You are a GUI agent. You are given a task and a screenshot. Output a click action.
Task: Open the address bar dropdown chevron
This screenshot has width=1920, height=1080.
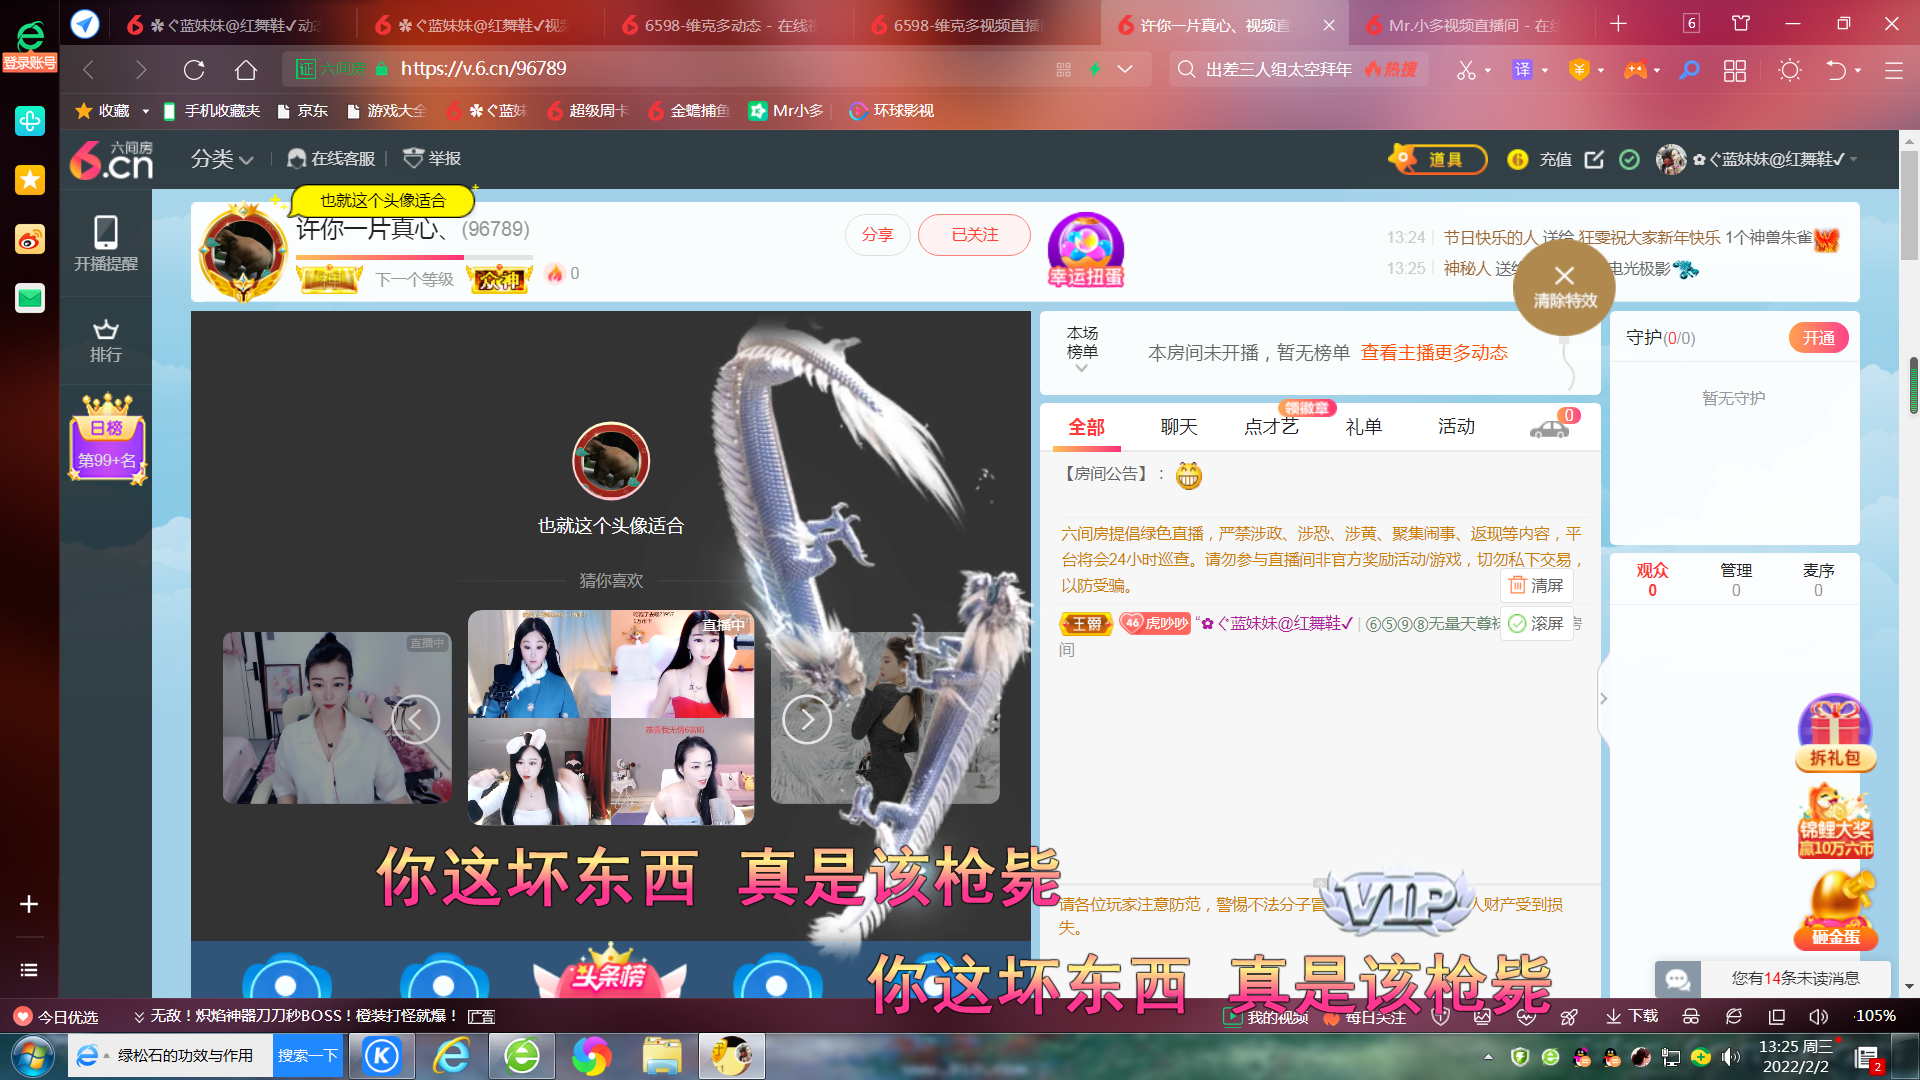(1125, 69)
